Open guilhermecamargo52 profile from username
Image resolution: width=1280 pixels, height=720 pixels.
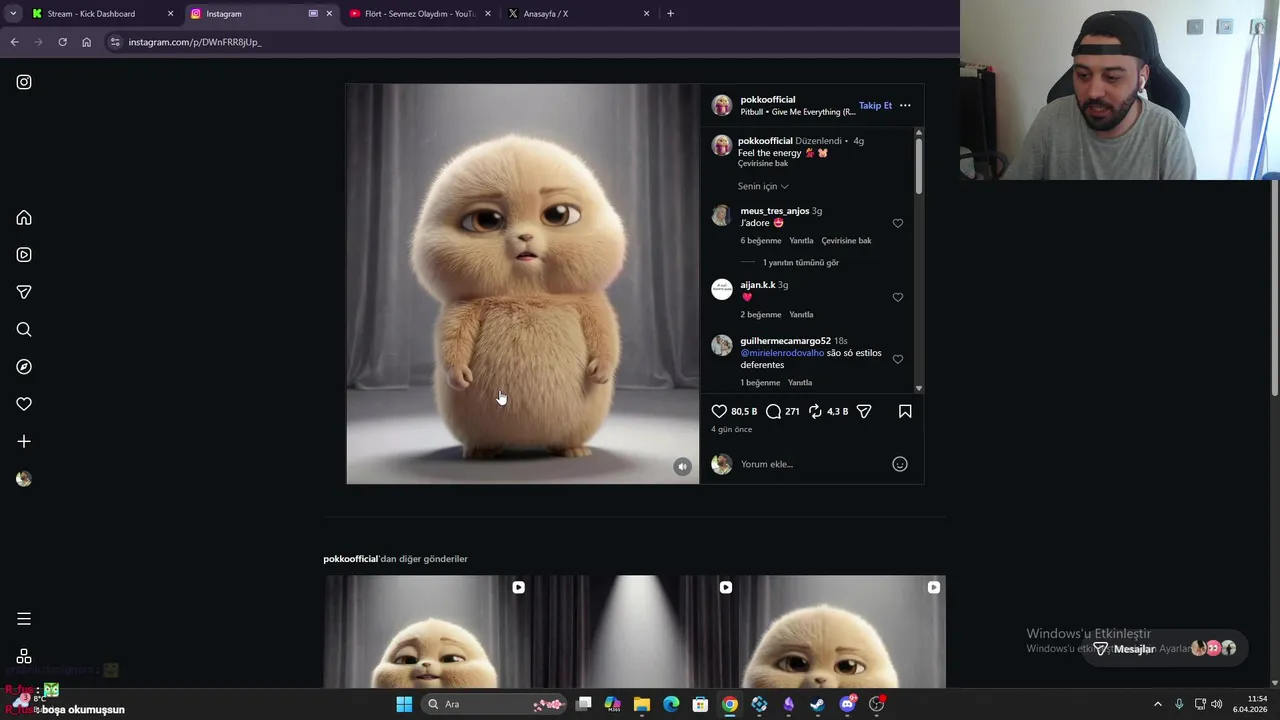[x=786, y=341]
